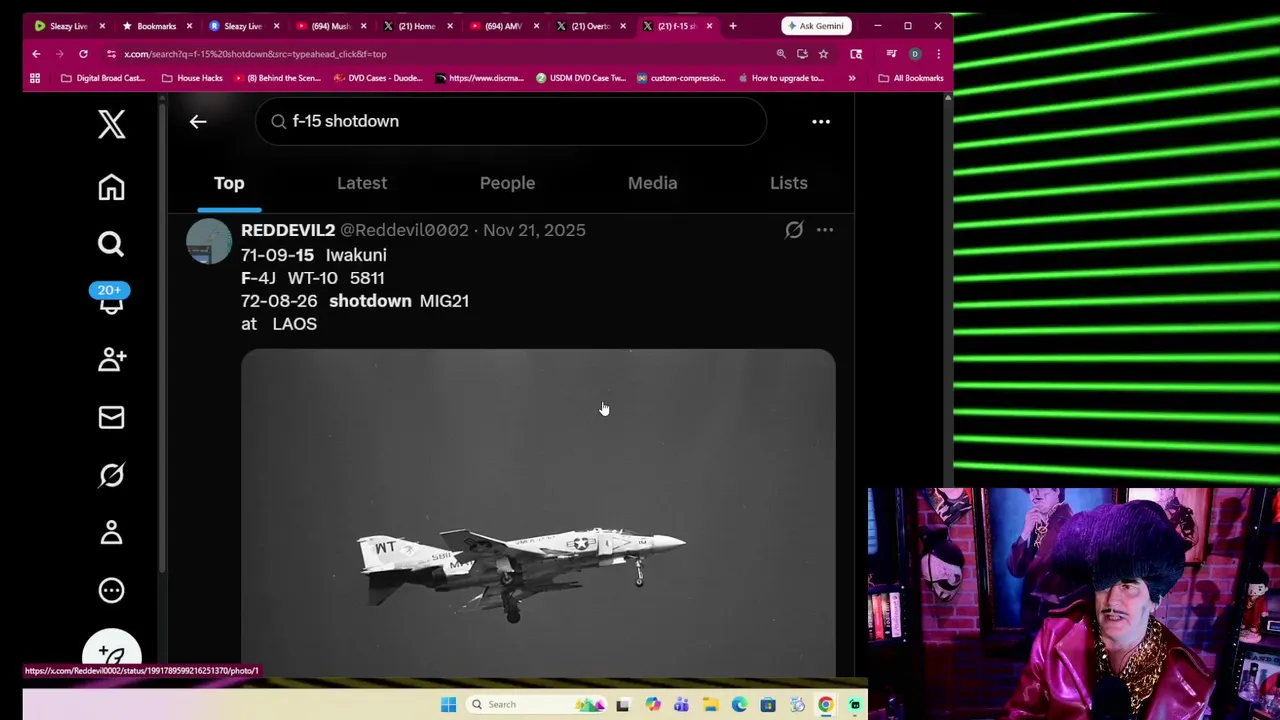Screen dimensions: 1280x720
Task: Switch to (694) AMV YouTube tab
Action: 503,26
